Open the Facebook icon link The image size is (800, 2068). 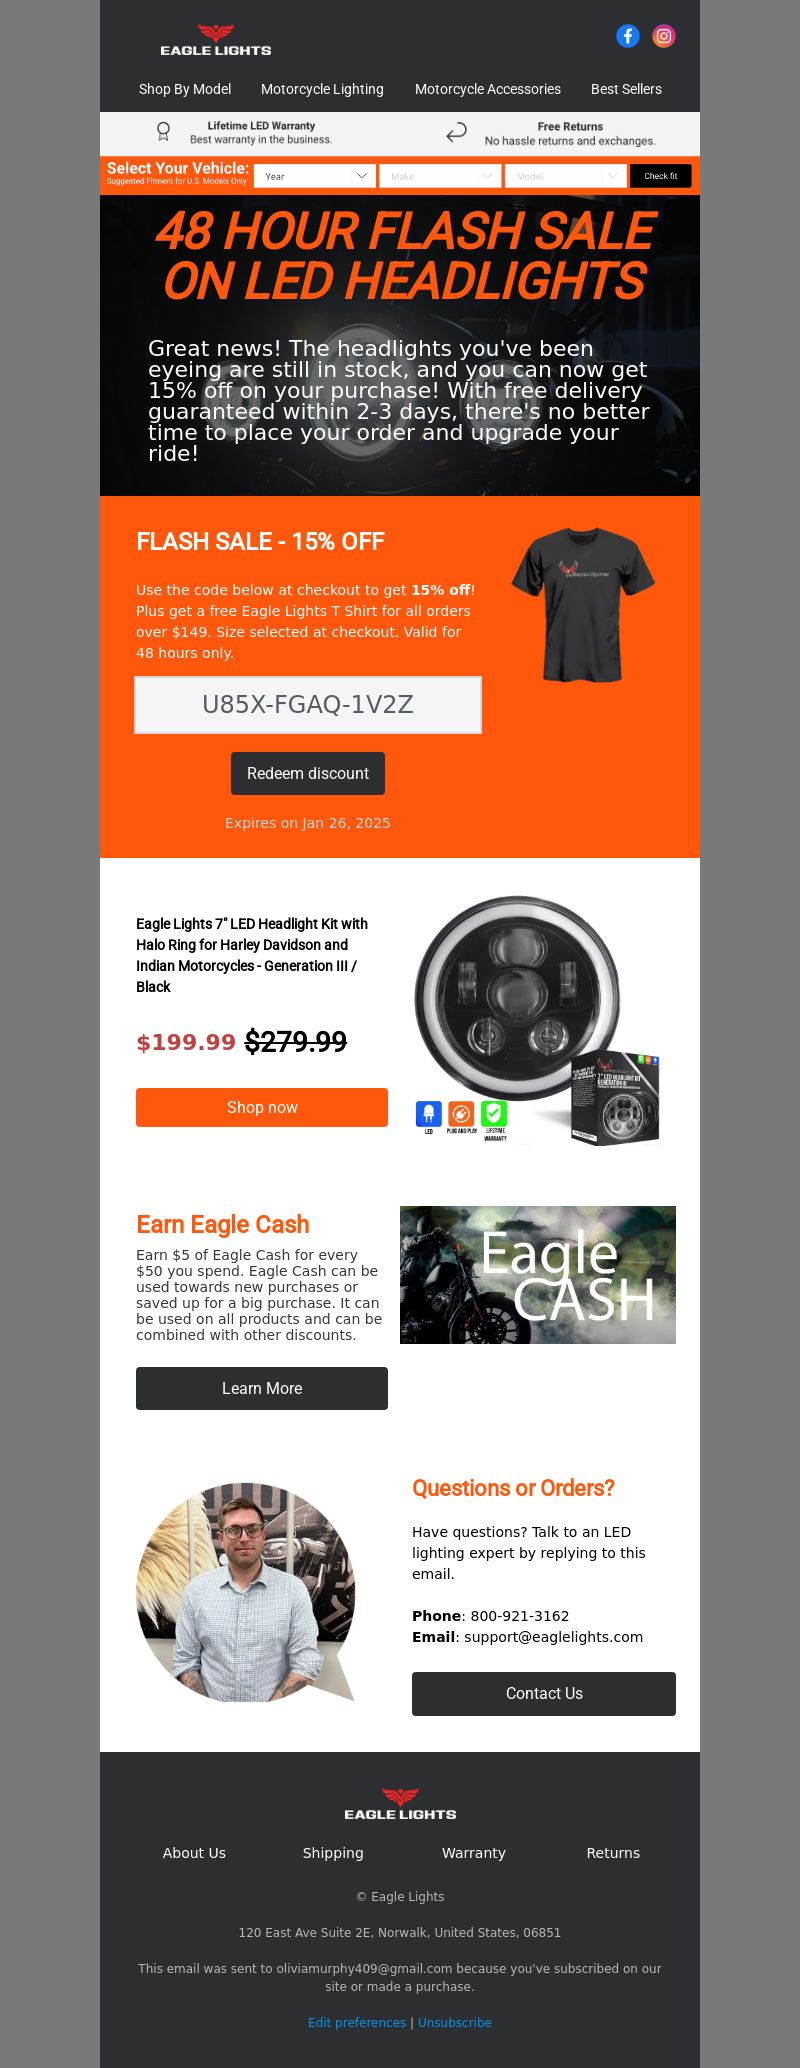(x=628, y=36)
